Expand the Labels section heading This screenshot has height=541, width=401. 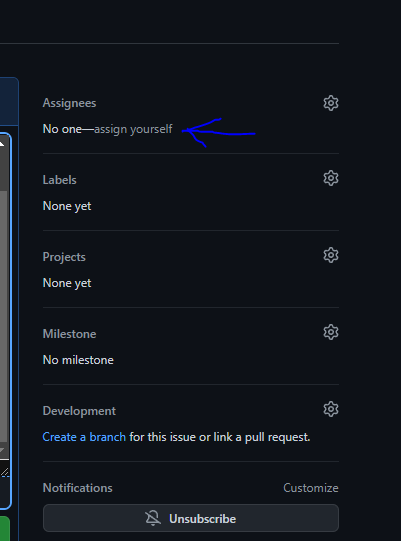click(x=59, y=180)
